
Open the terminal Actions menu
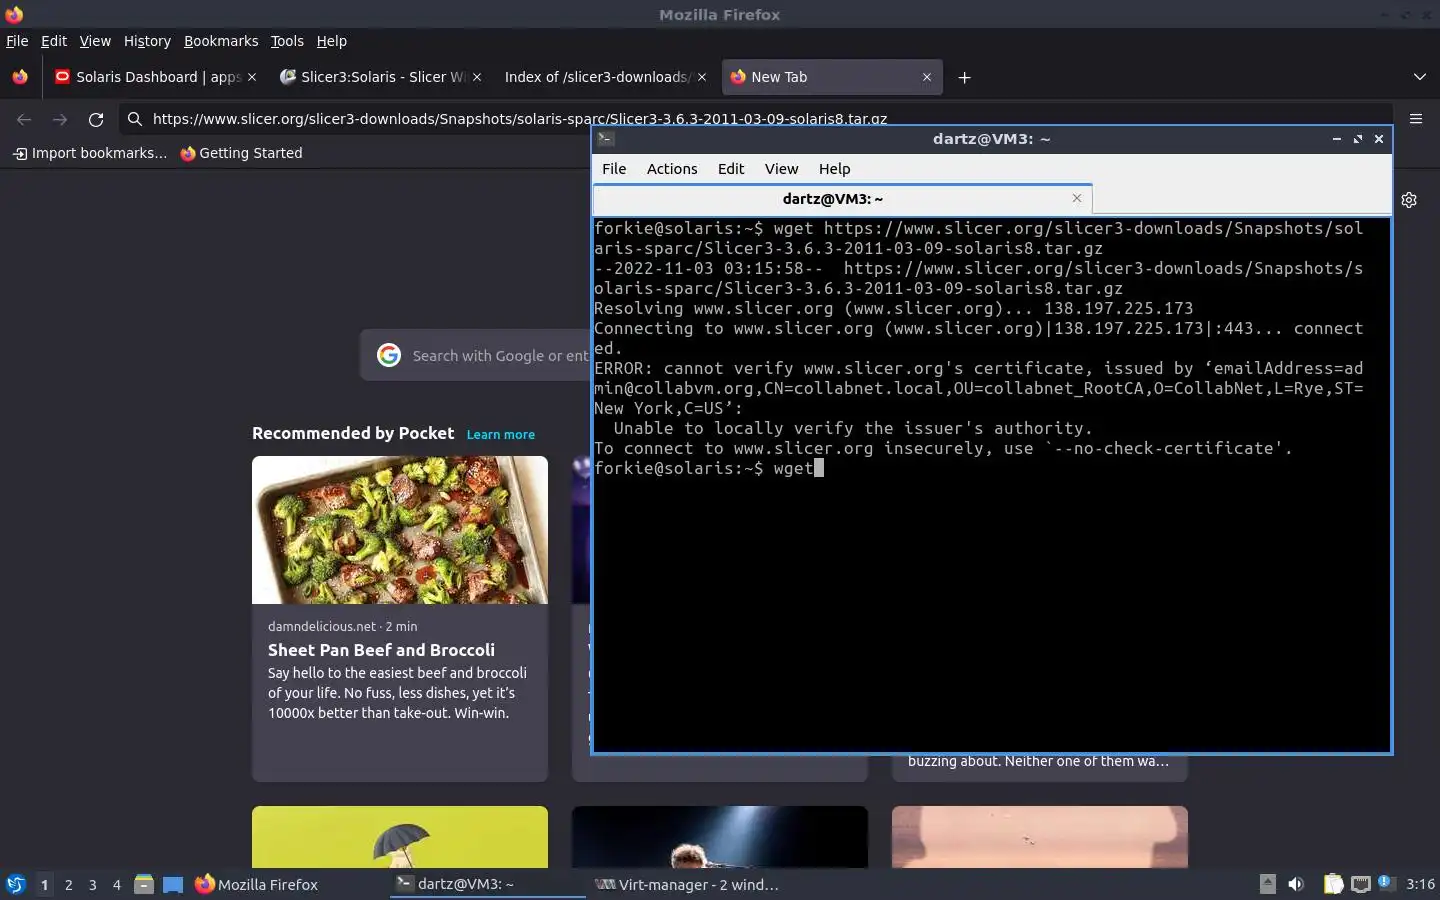pos(672,169)
